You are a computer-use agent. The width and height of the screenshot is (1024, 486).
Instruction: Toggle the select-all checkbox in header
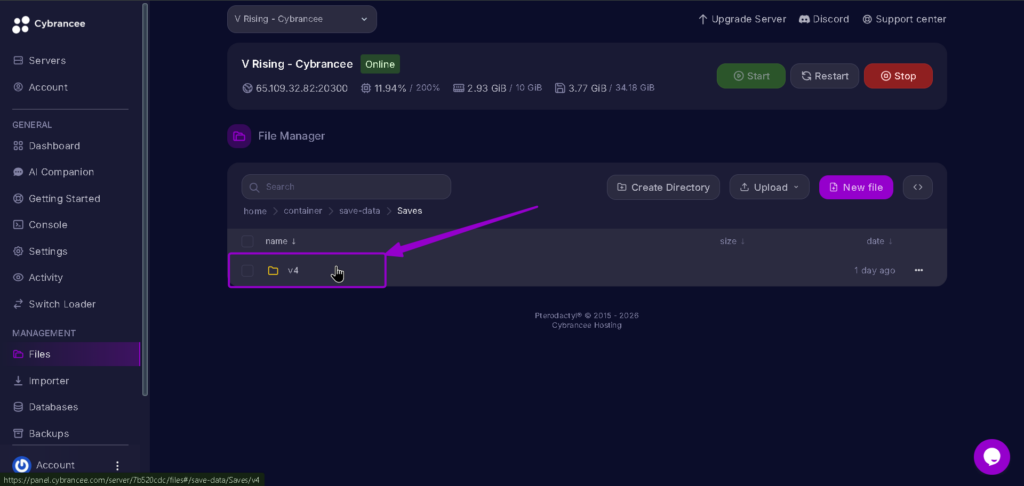pyautogui.click(x=248, y=241)
